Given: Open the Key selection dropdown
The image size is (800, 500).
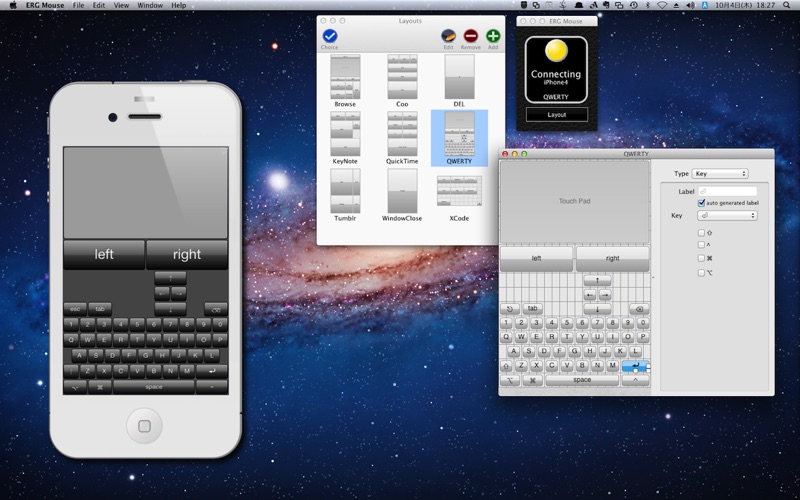Looking at the screenshot, I should [x=726, y=215].
